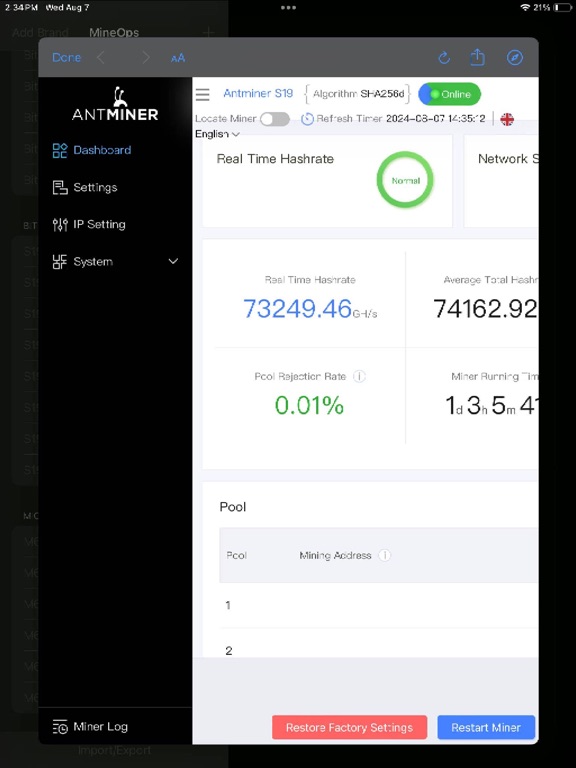The width and height of the screenshot is (576, 768).
Task: Click the Miner Running Time value
Action: pyautogui.click(x=491, y=406)
